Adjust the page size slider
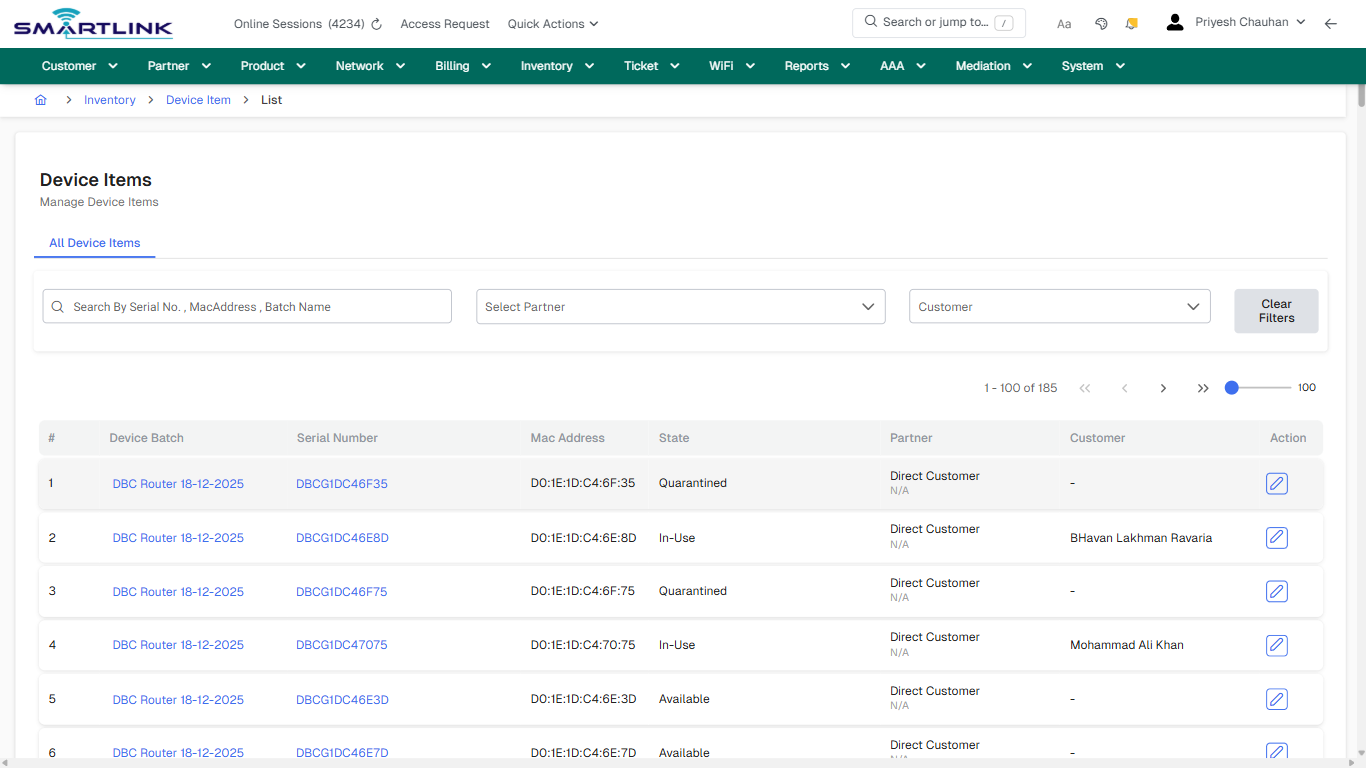Screen dimensions: 1366x768 [x=1231, y=387]
